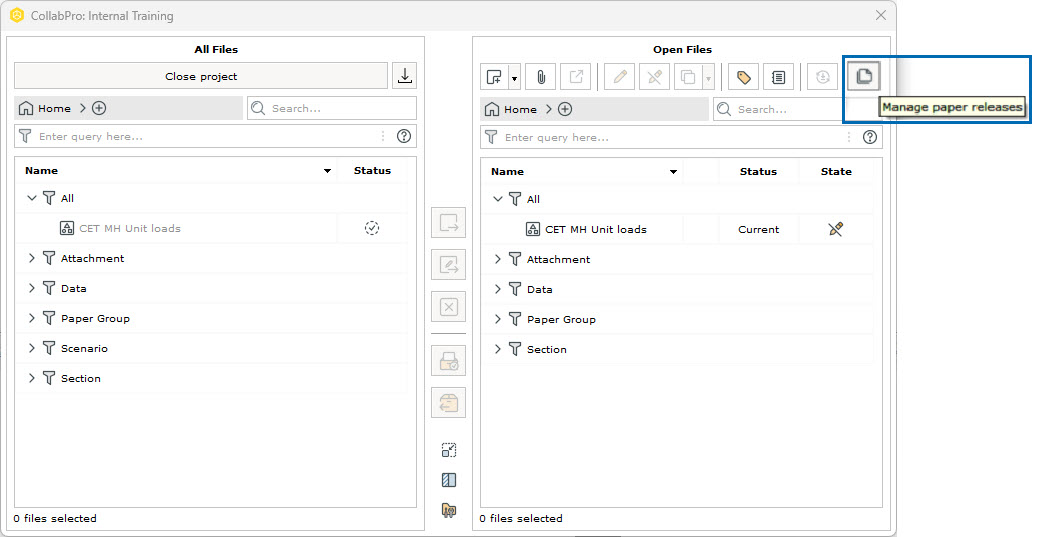Click the open-for-edit transfer icon in center column
Image resolution: width=1039 pixels, height=537 pixels.
[x=449, y=265]
